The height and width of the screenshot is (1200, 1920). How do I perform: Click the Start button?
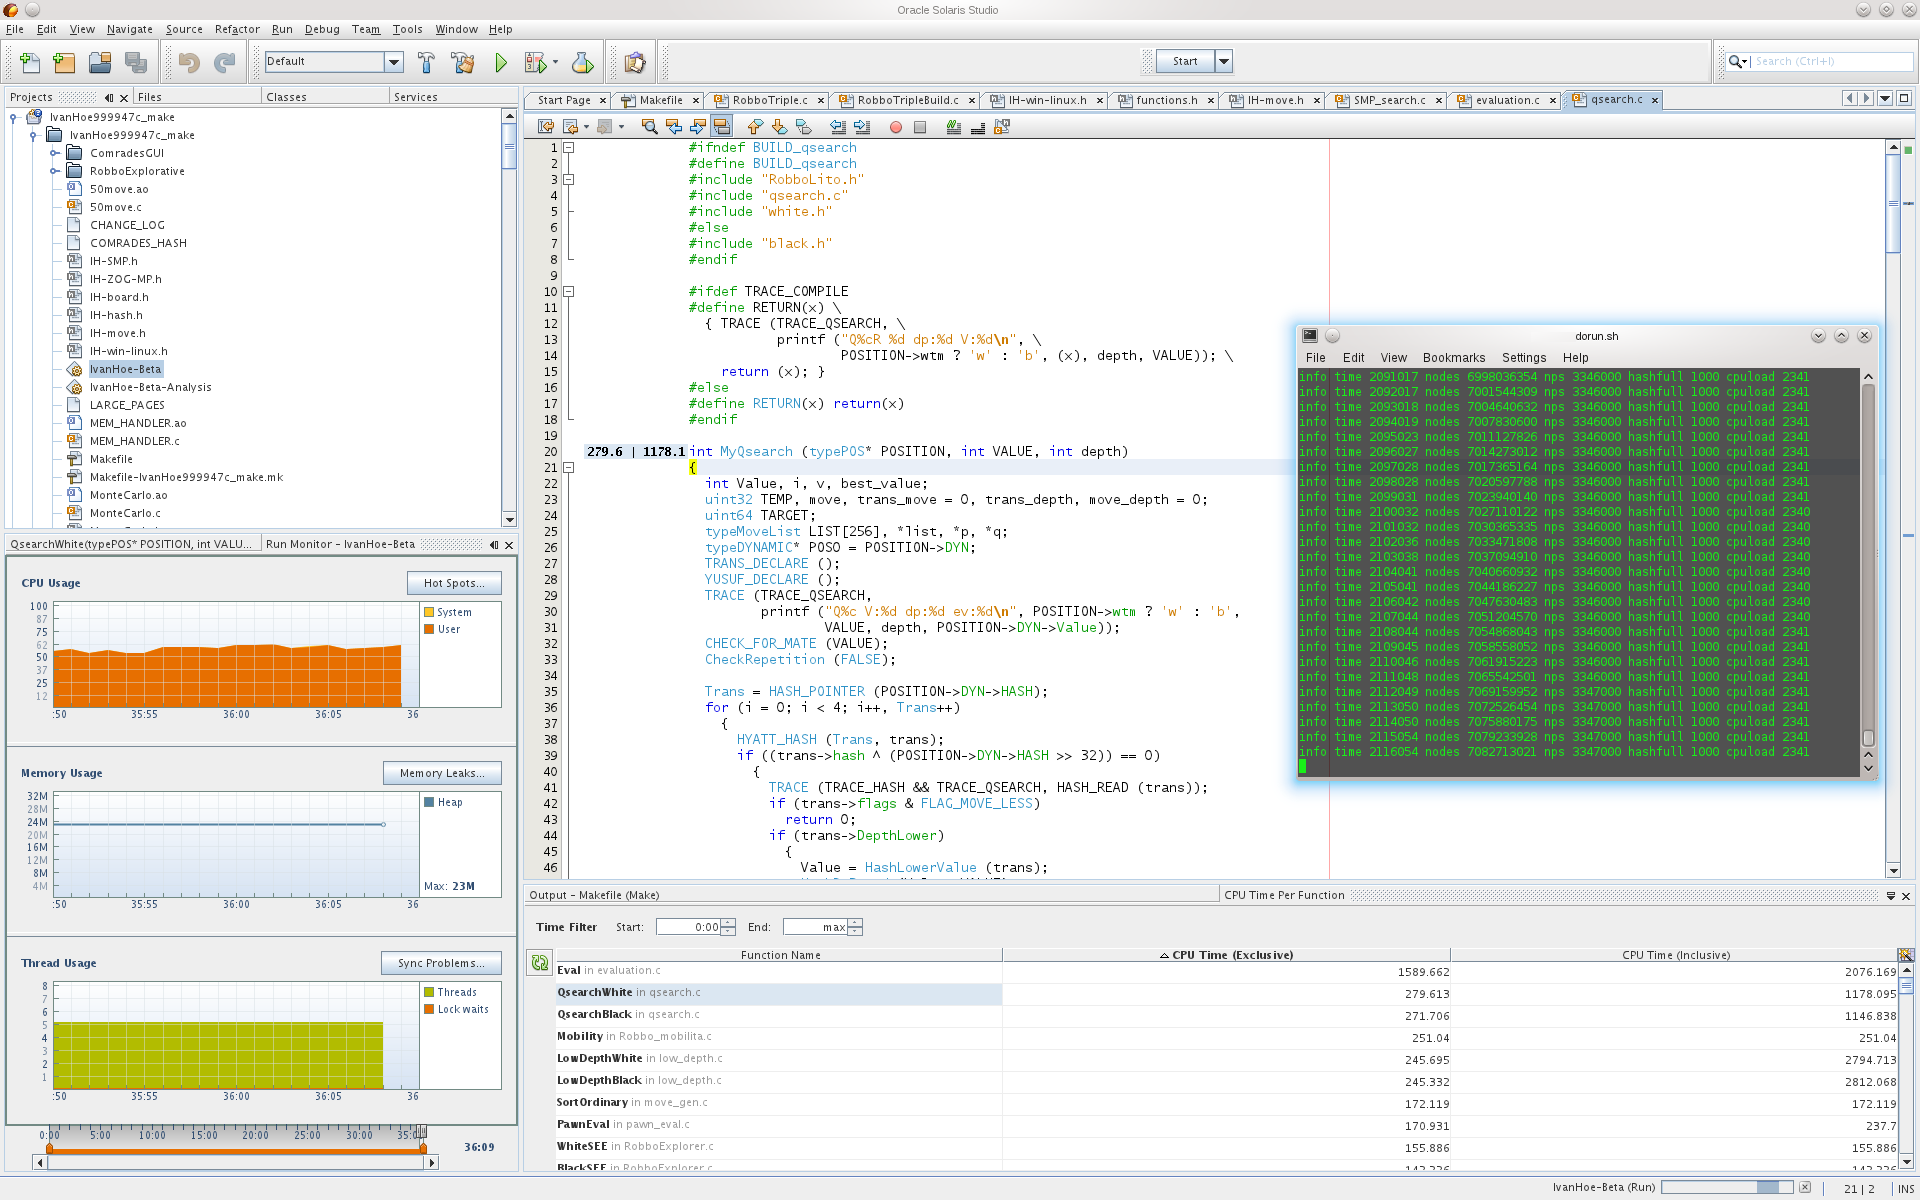1185,61
